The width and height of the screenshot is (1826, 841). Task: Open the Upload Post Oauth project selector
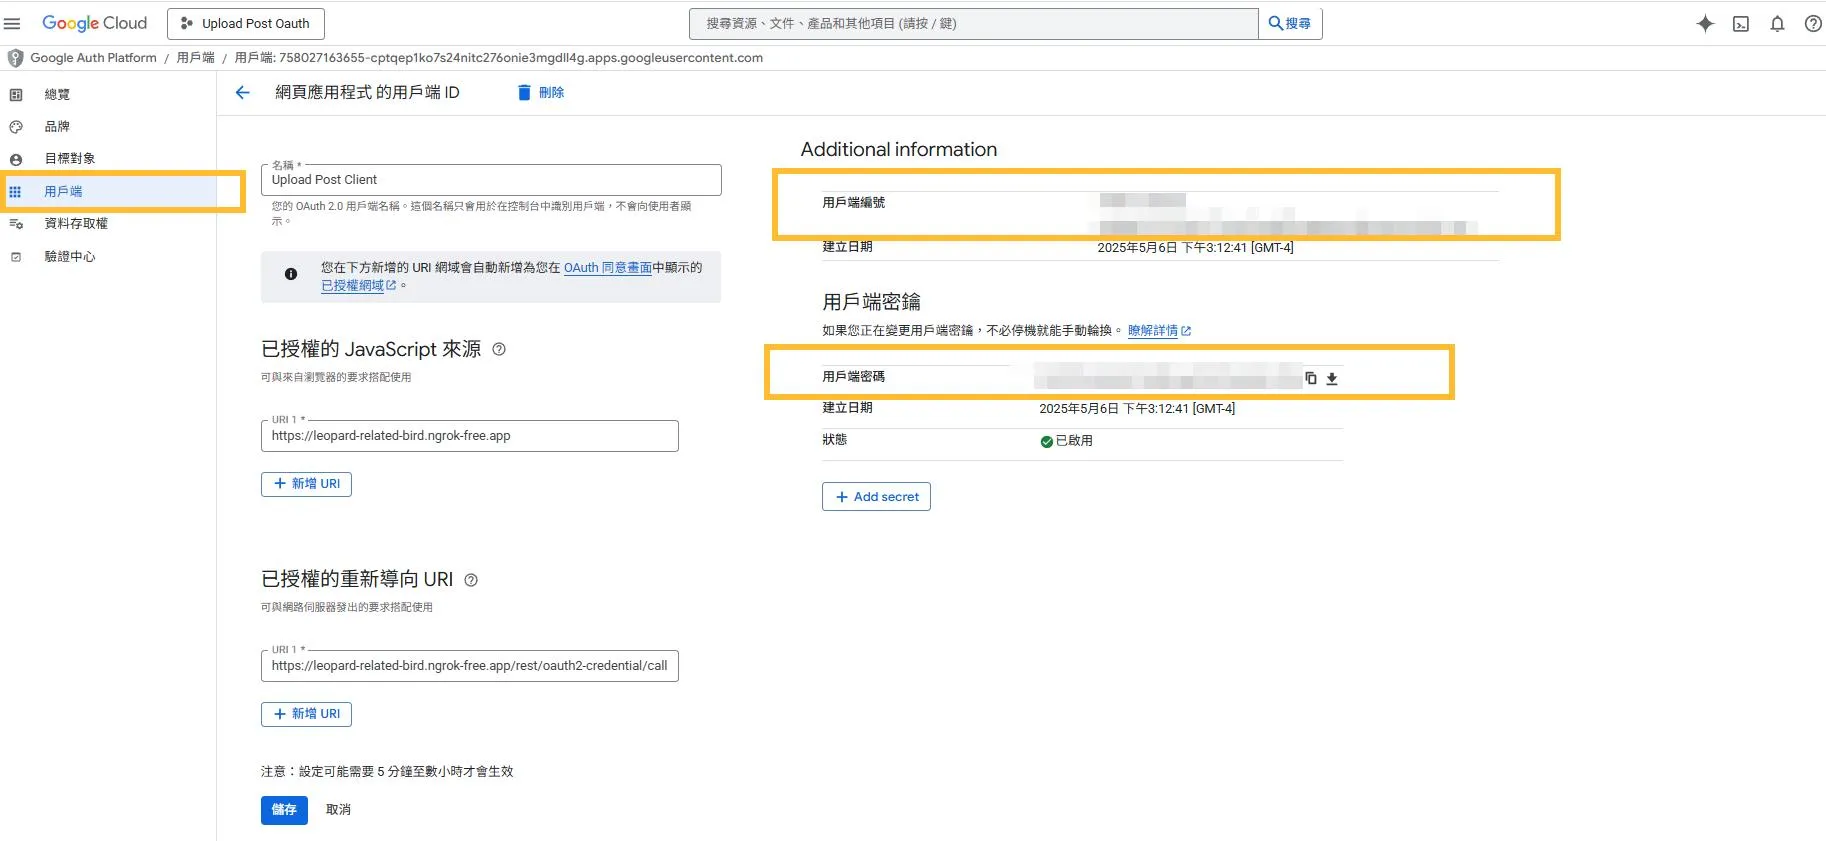click(246, 24)
